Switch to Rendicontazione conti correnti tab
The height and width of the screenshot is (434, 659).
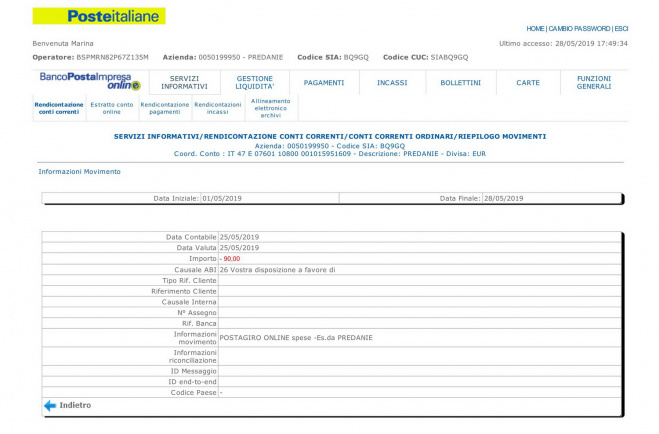click(58, 108)
